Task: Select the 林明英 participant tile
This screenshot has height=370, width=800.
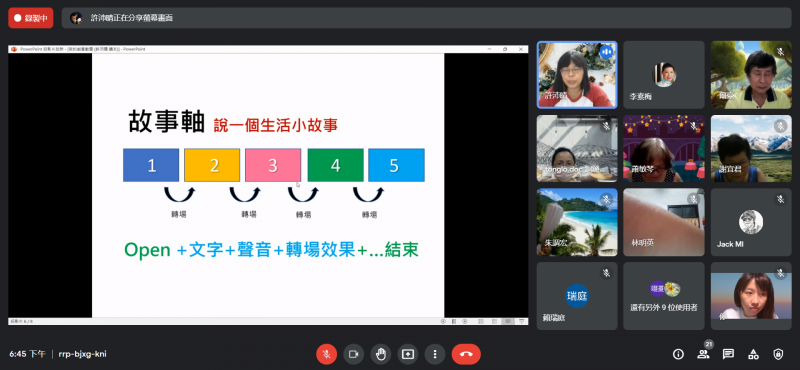Action: (x=664, y=223)
